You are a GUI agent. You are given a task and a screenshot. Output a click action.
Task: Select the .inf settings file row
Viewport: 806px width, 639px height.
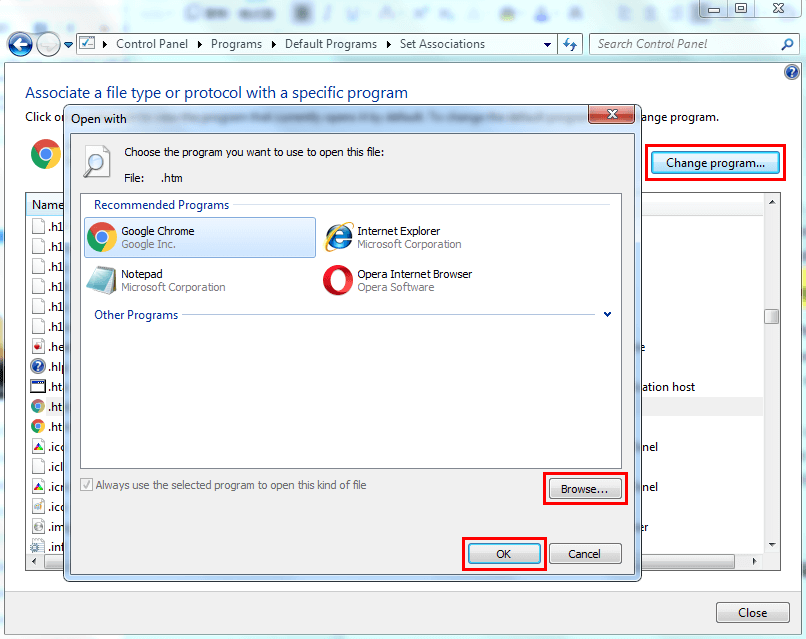(x=46, y=546)
